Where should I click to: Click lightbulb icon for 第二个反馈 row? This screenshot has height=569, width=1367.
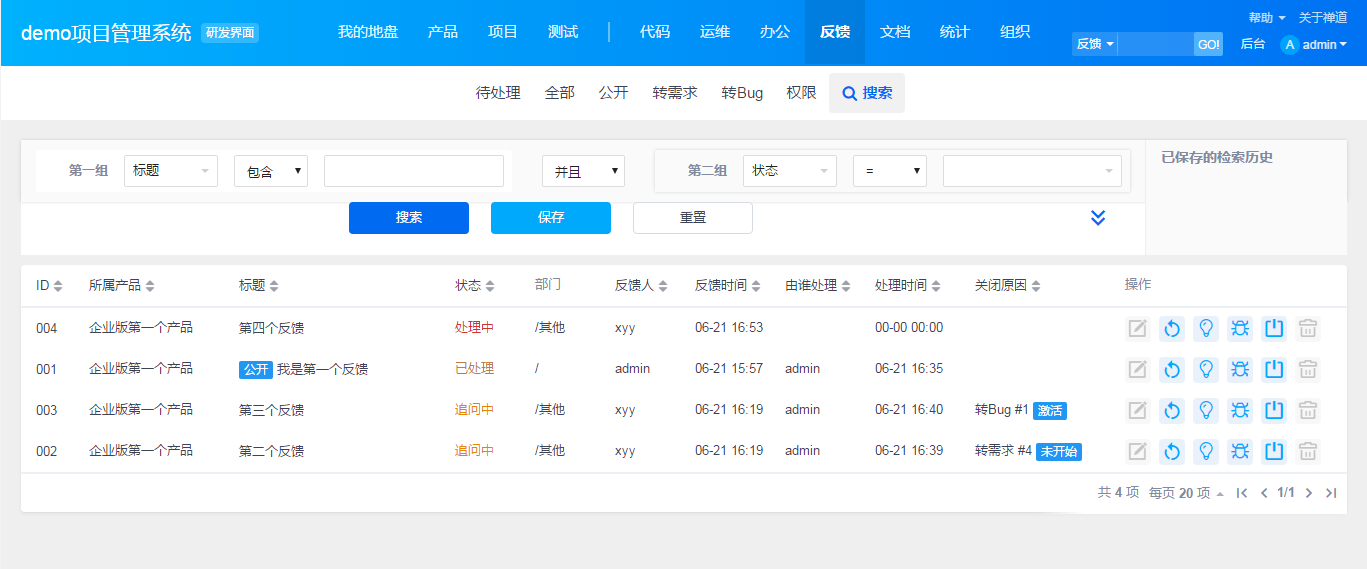(1206, 451)
